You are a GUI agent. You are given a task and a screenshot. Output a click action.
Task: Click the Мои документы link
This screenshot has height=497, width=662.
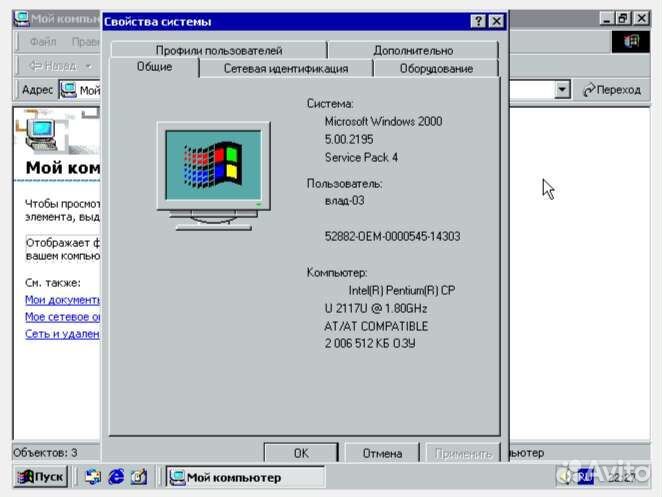click(62, 300)
